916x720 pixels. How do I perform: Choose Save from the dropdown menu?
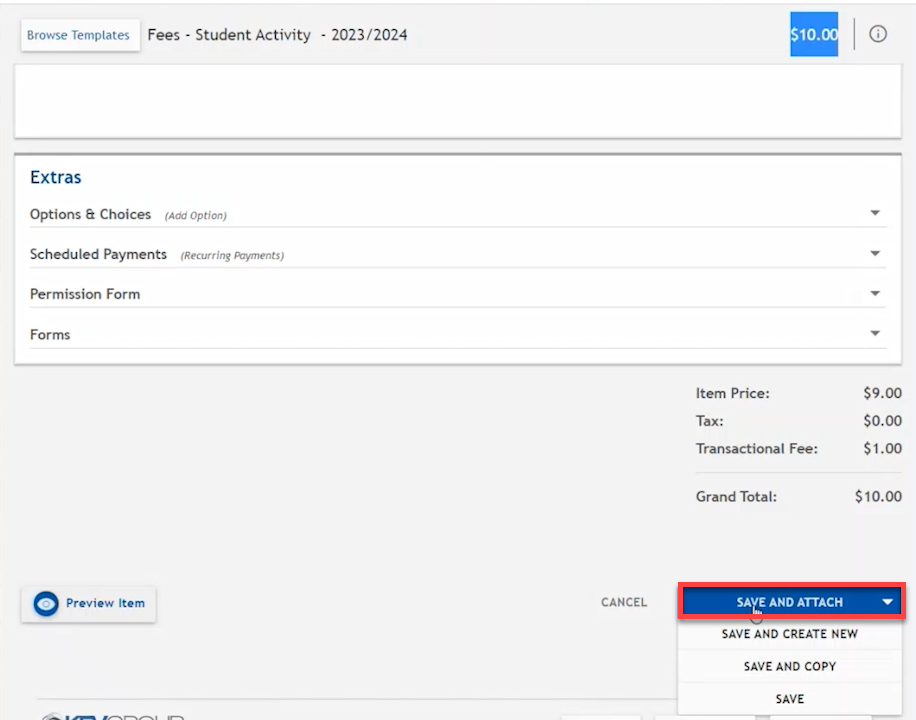tap(789, 699)
